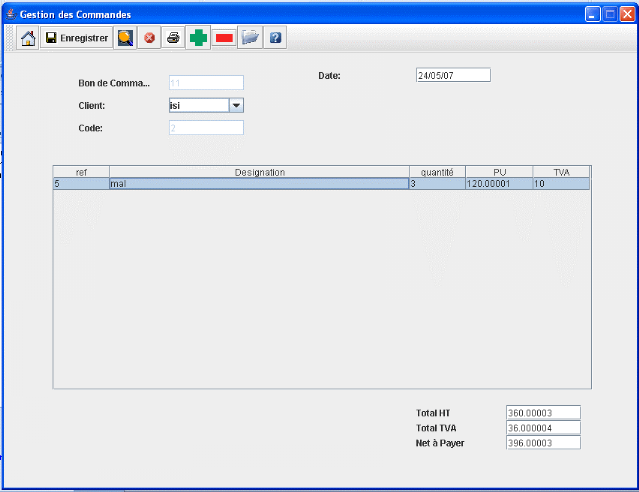The height and width of the screenshot is (492, 639).
Task: Click the Total HT field
Action: [x=543, y=412]
